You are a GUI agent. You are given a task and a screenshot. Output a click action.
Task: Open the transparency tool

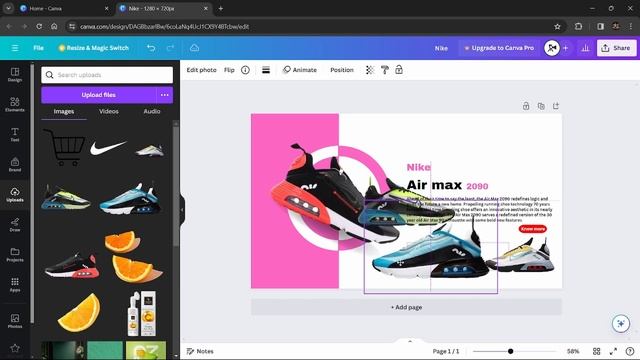coord(370,70)
